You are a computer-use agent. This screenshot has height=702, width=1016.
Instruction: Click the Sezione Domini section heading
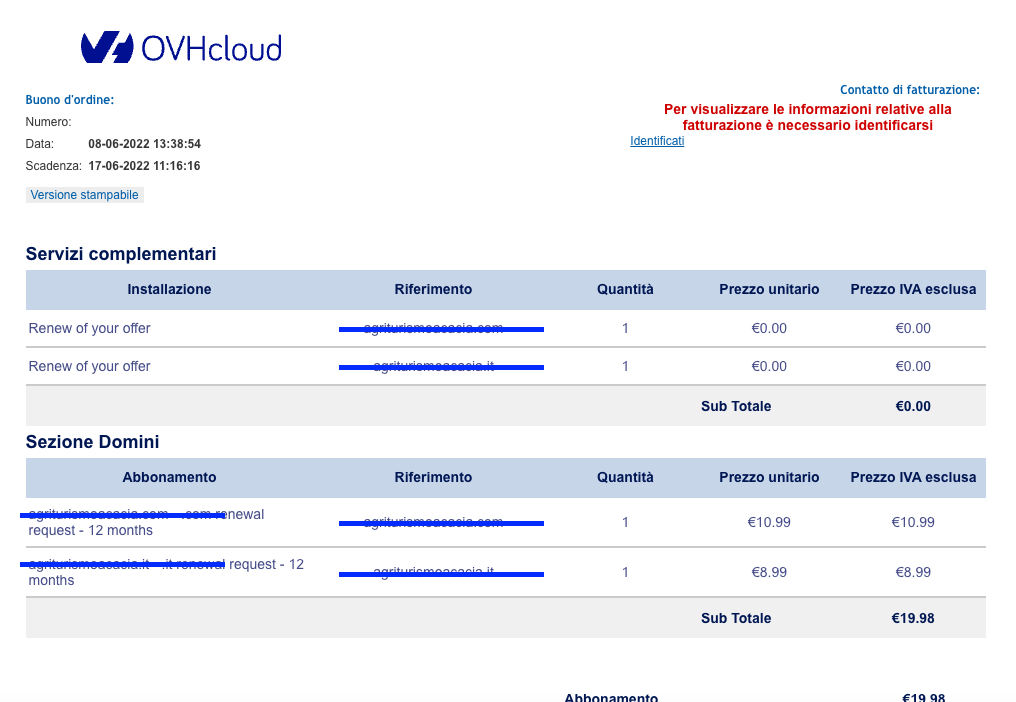point(92,441)
